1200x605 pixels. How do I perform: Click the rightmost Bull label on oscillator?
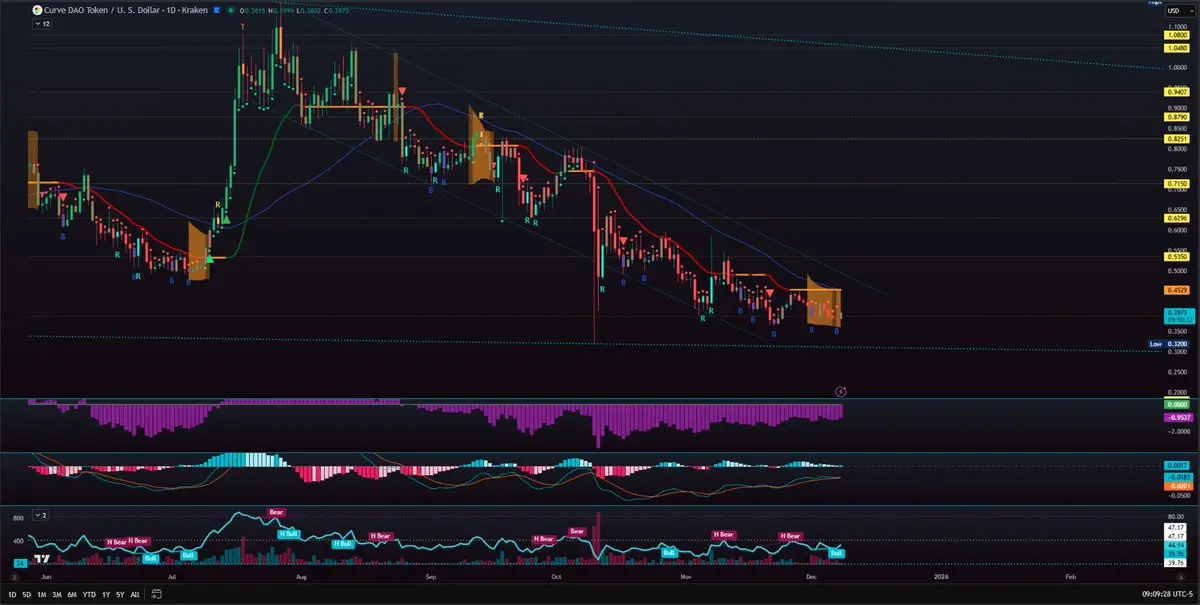tap(839, 552)
